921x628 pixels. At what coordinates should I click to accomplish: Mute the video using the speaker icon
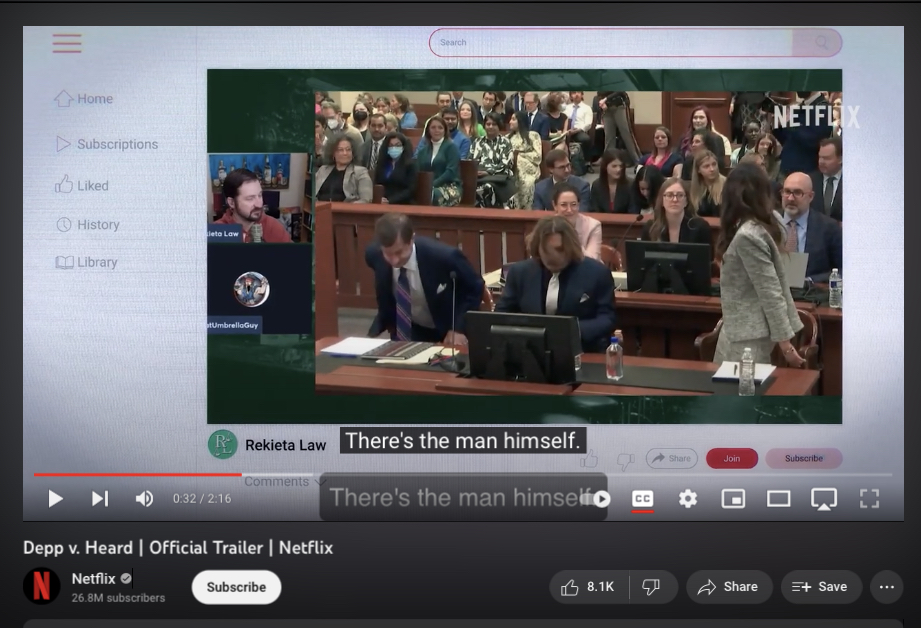[x=144, y=499]
